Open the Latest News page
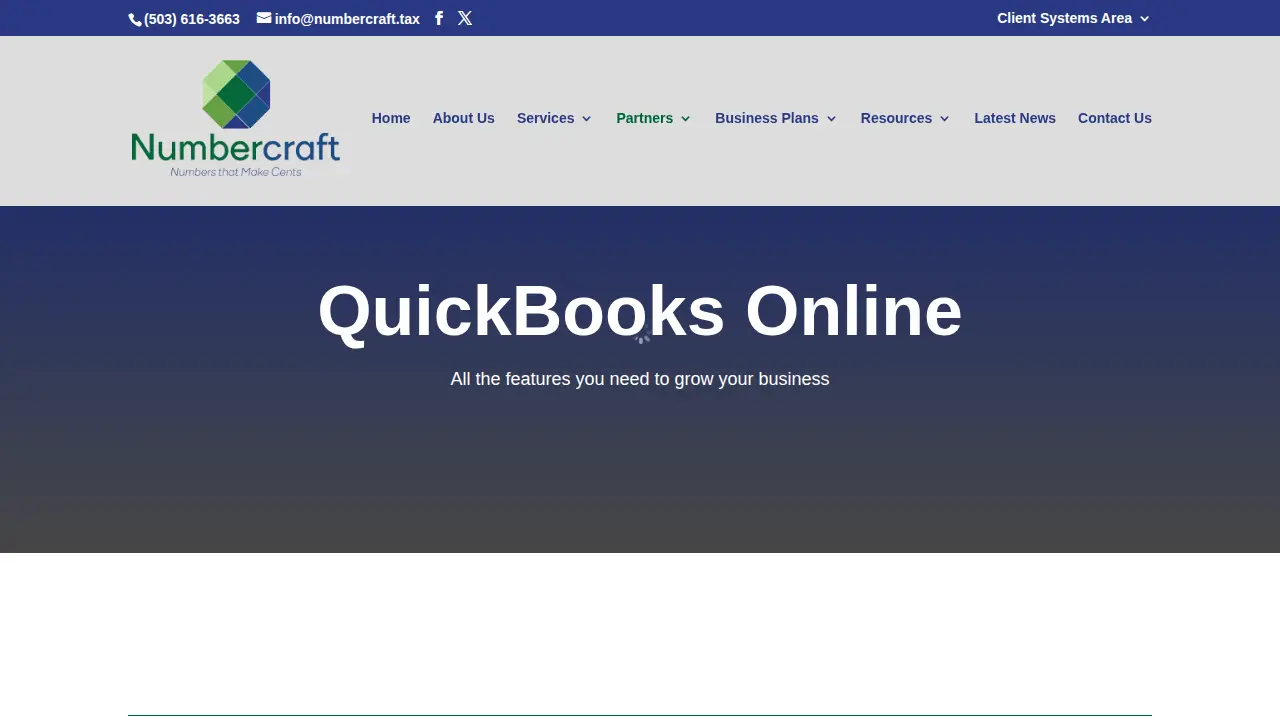 (1015, 118)
